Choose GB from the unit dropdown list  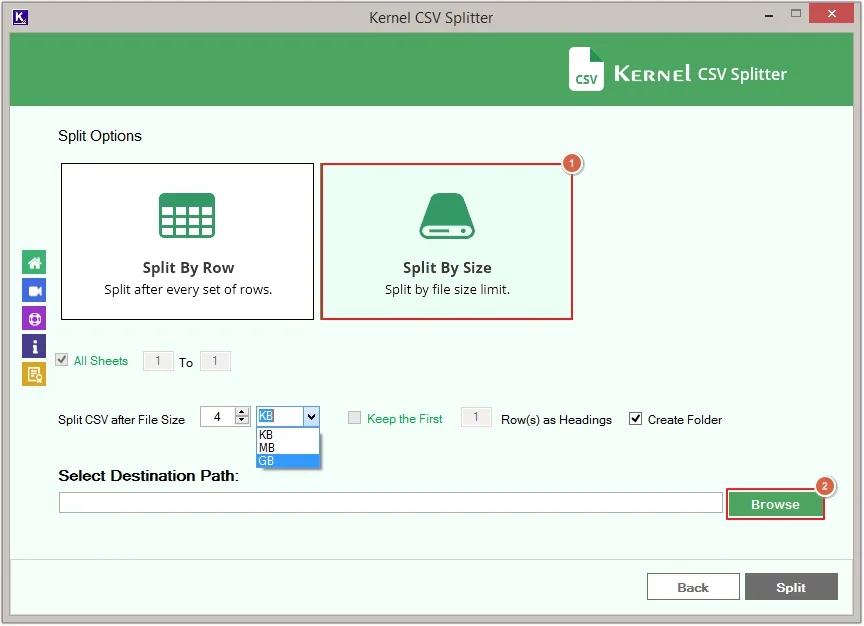[288, 461]
